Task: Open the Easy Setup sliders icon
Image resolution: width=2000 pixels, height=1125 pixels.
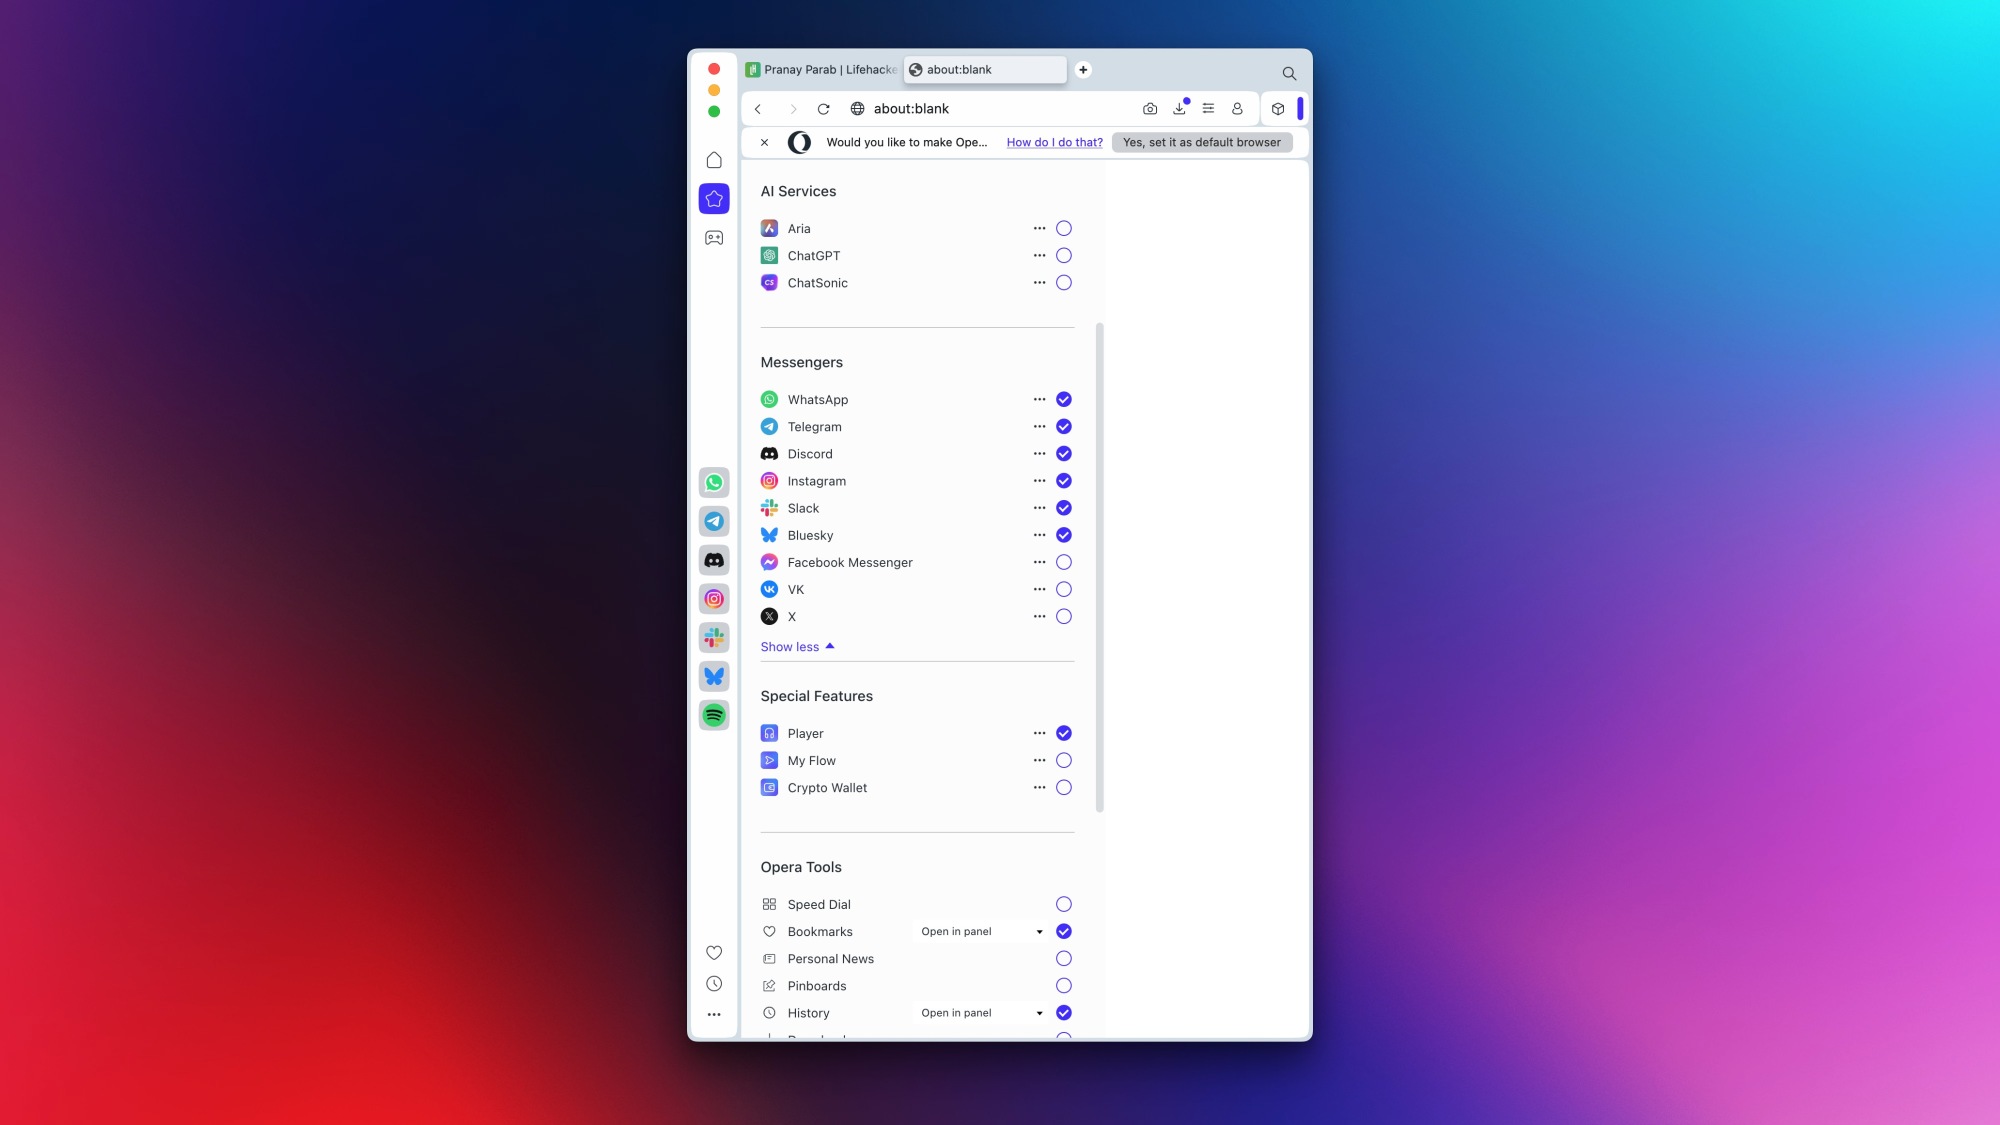Action: tap(1209, 109)
